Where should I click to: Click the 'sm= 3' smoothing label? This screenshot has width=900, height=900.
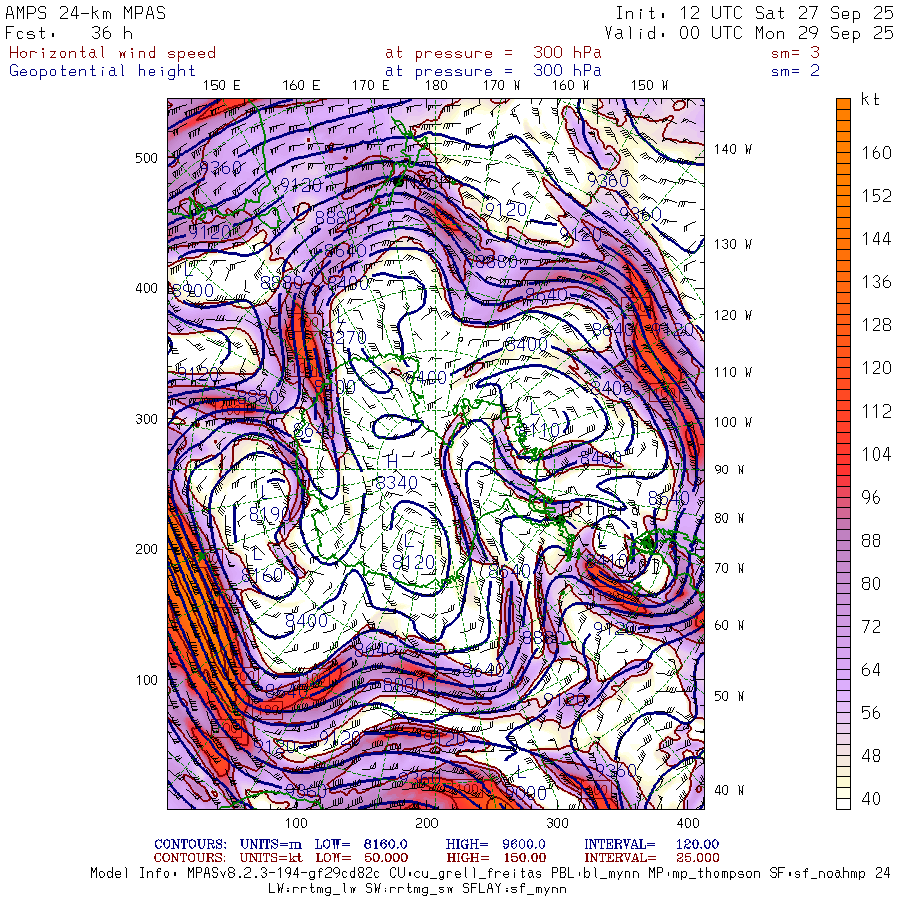tap(796, 53)
